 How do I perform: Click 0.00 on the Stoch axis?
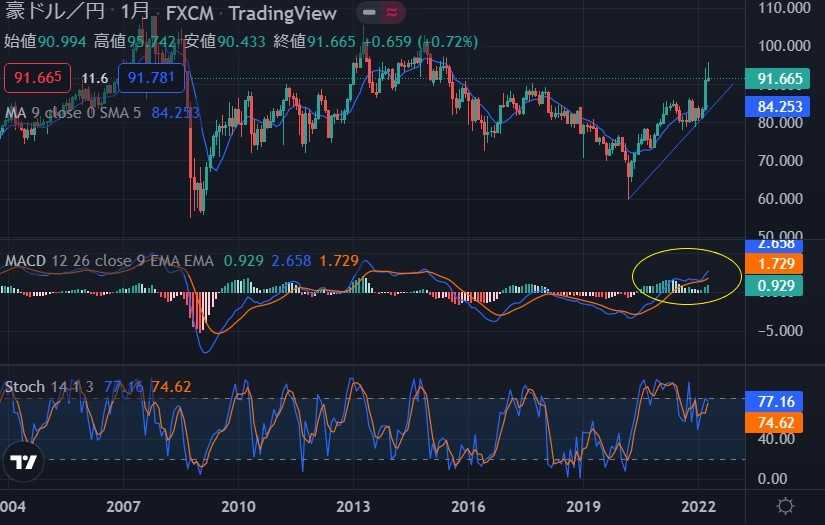(x=772, y=478)
